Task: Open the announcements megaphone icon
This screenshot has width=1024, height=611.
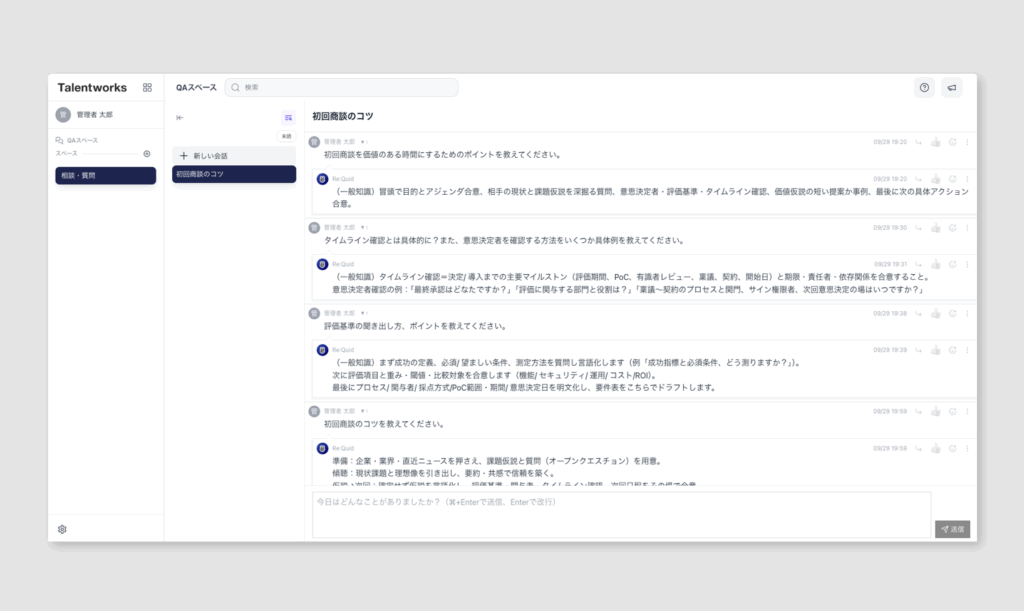Action: pyautogui.click(x=952, y=88)
